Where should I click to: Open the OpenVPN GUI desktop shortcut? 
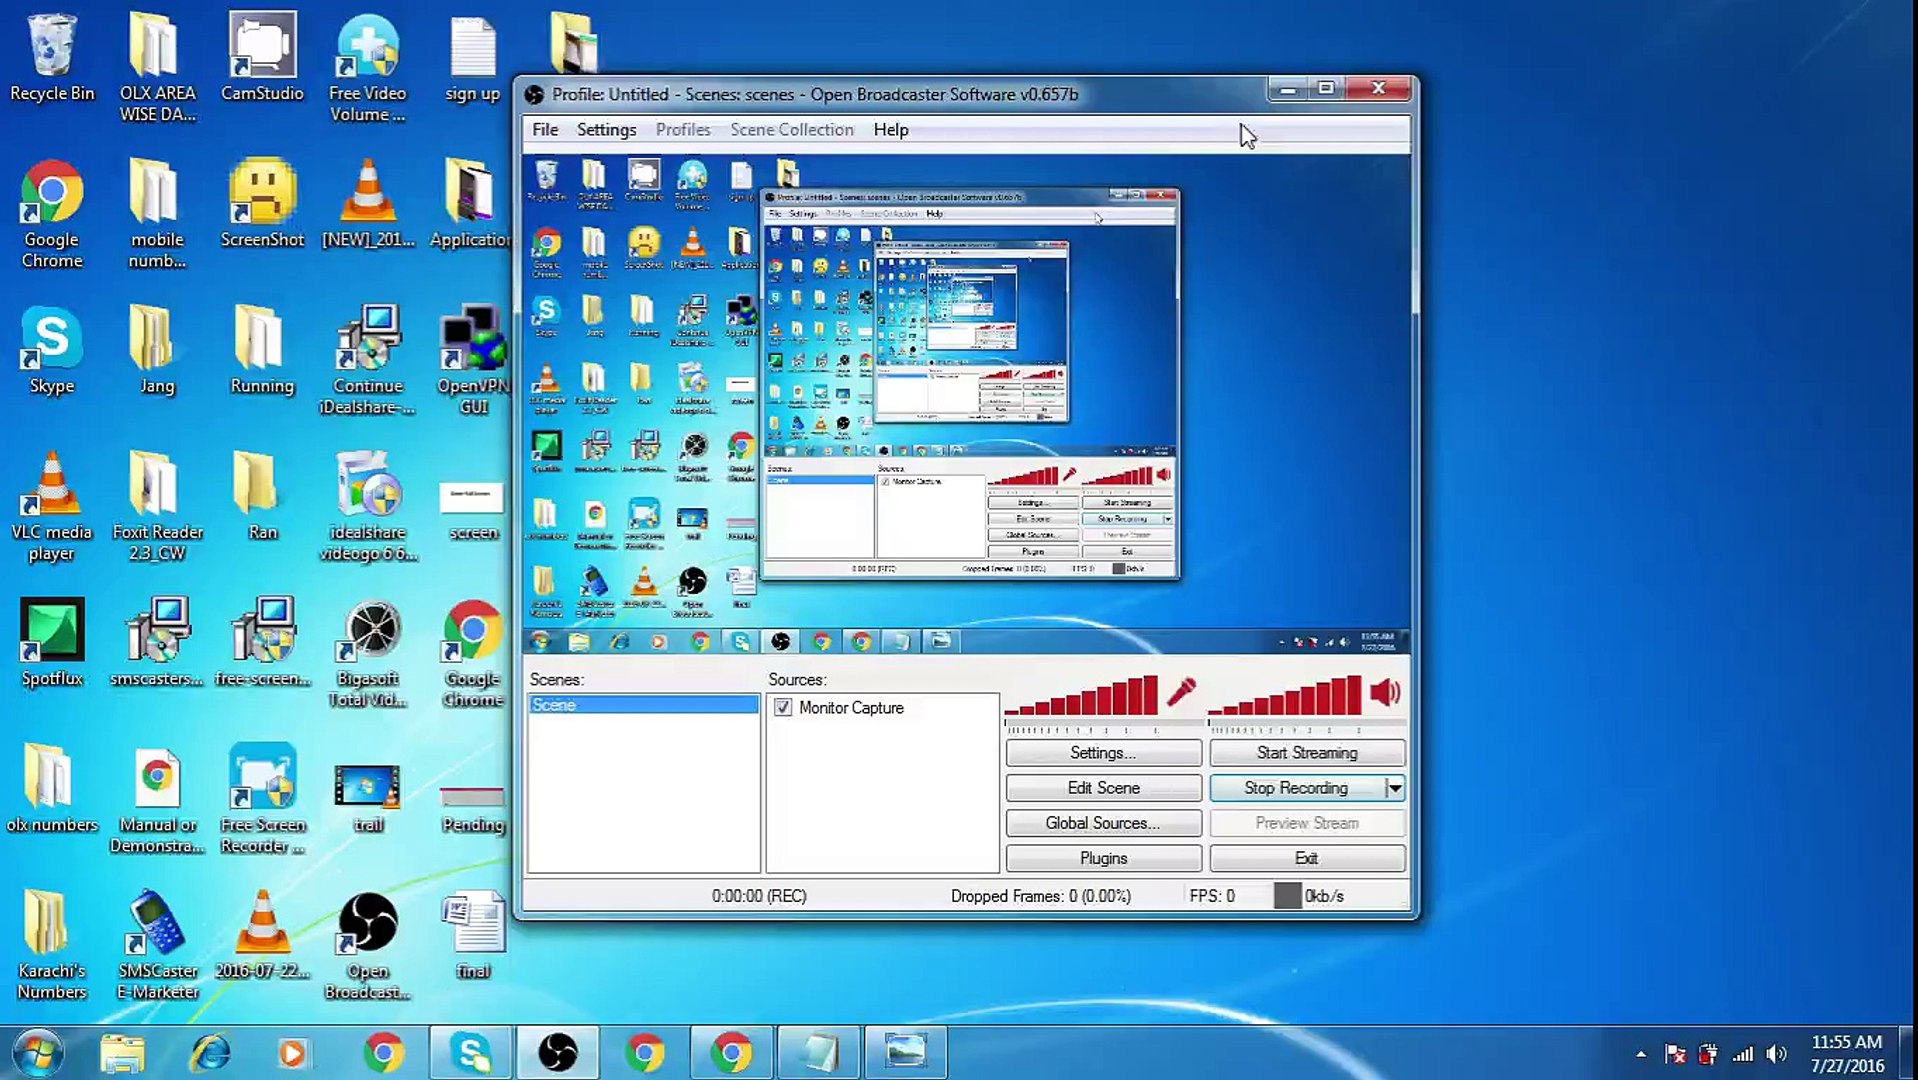pyautogui.click(x=473, y=360)
